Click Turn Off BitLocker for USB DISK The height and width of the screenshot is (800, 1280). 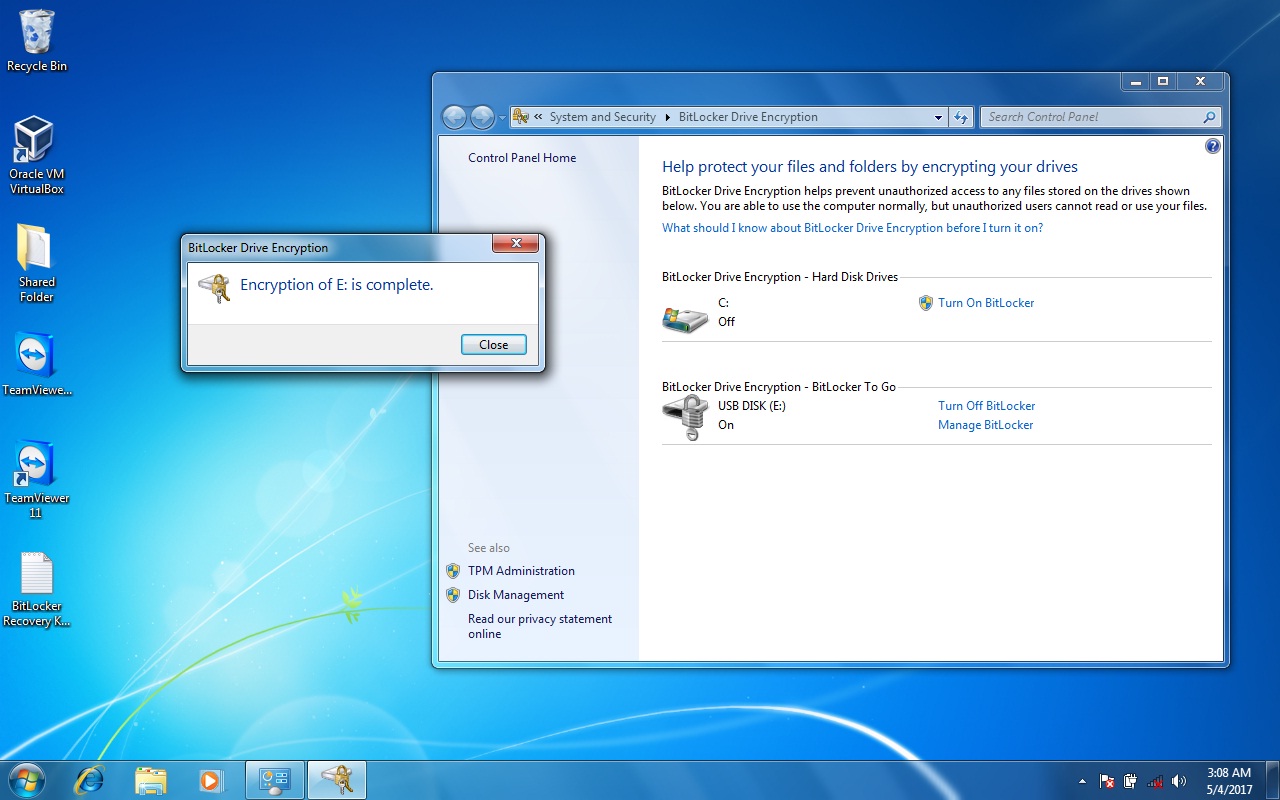click(x=986, y=406)
